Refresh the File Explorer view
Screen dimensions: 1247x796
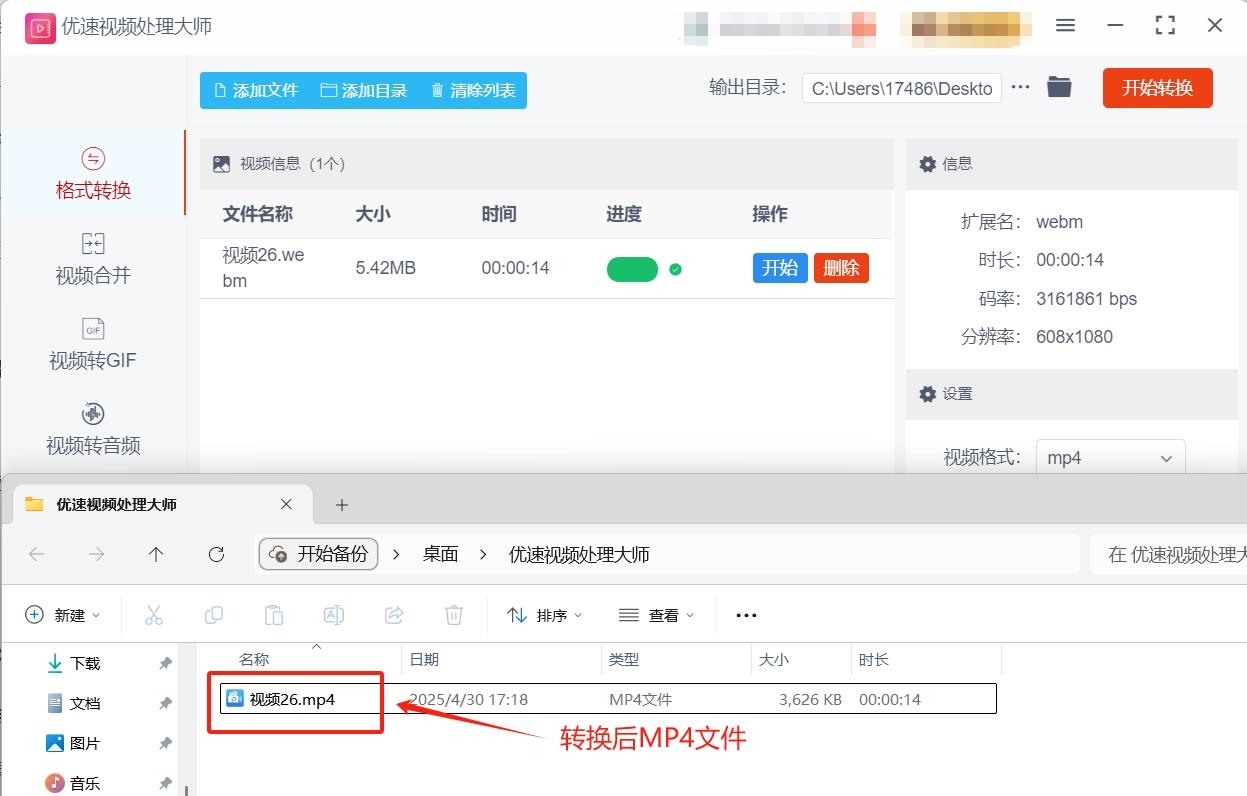pos(216,554)
